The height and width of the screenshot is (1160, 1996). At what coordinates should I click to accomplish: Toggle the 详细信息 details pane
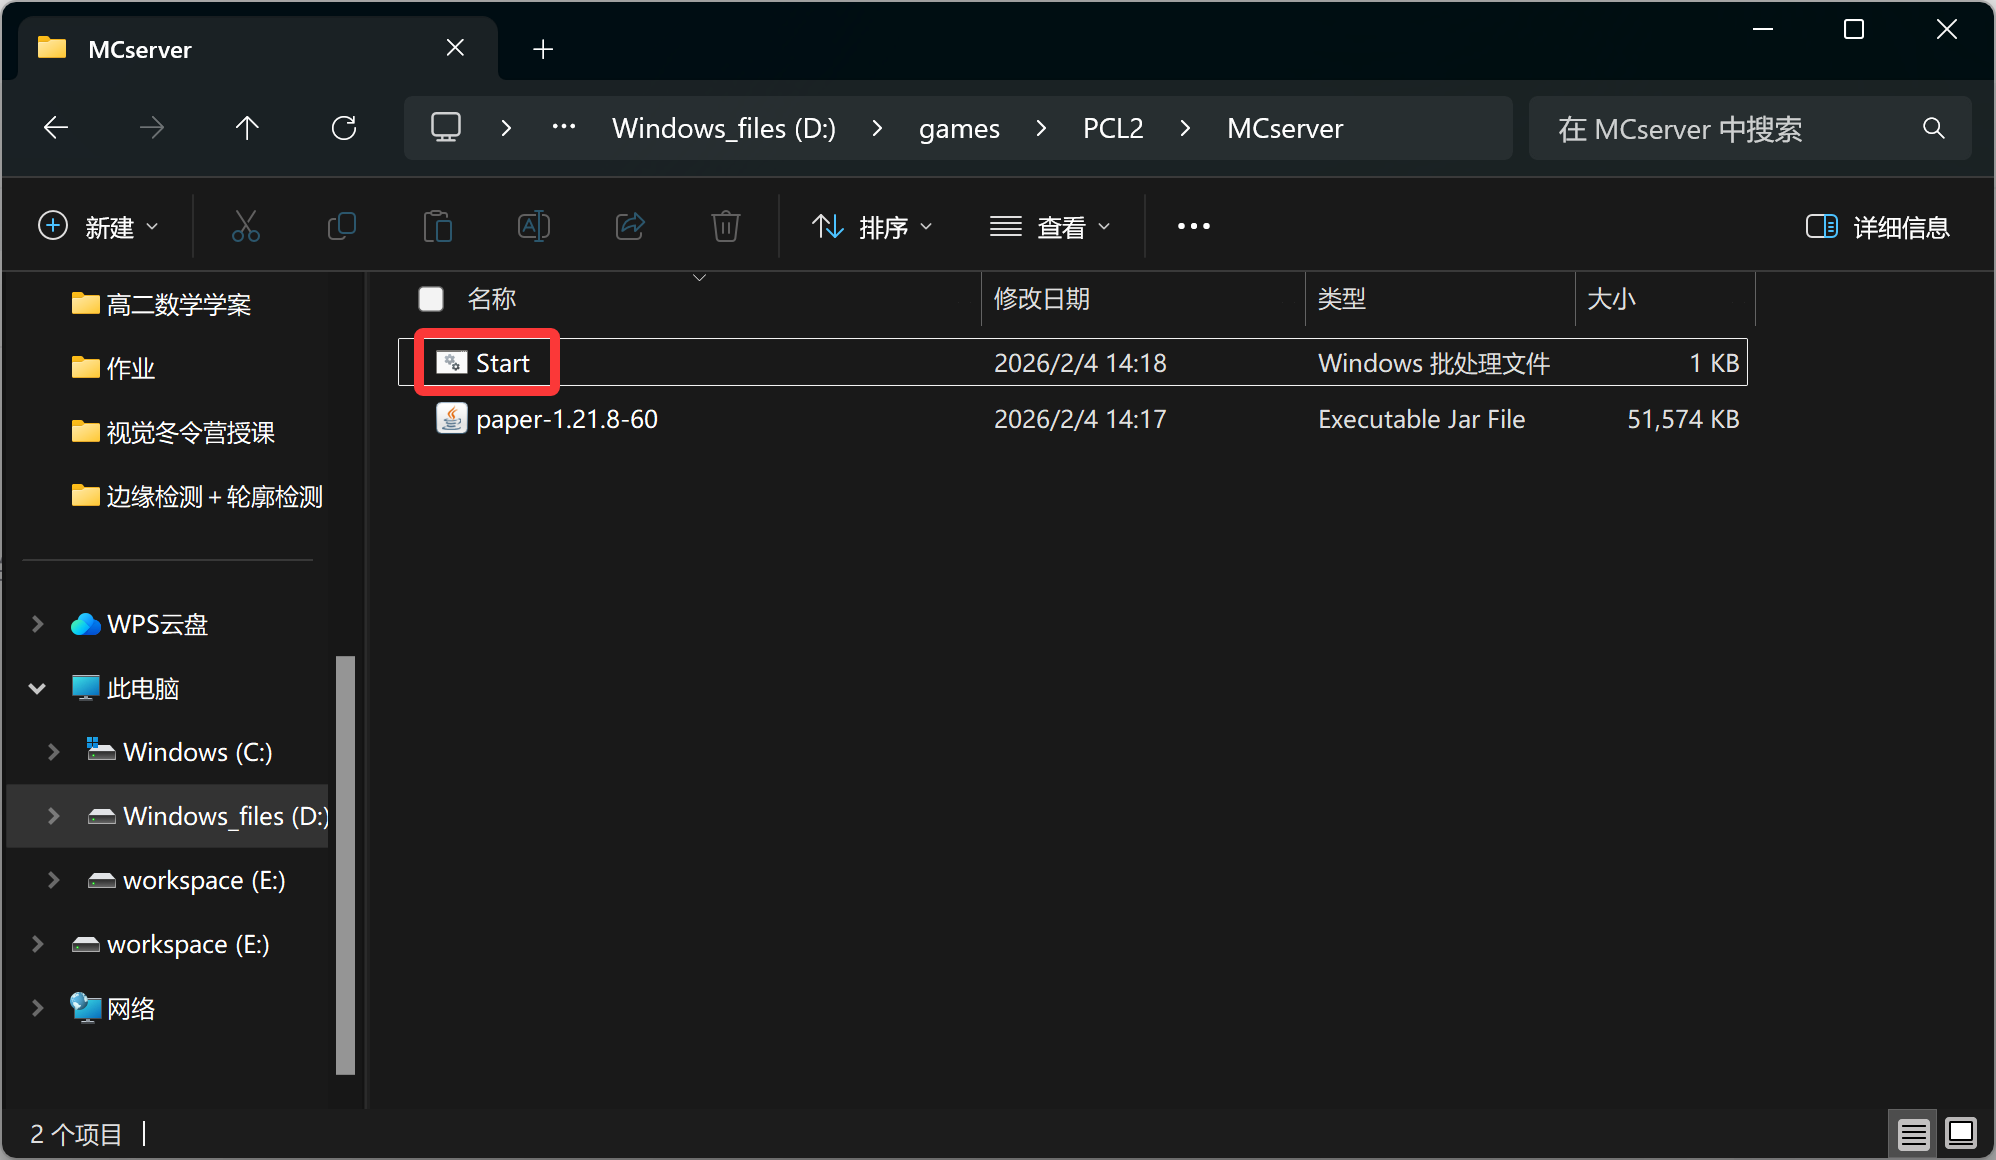click(1877, 227)
